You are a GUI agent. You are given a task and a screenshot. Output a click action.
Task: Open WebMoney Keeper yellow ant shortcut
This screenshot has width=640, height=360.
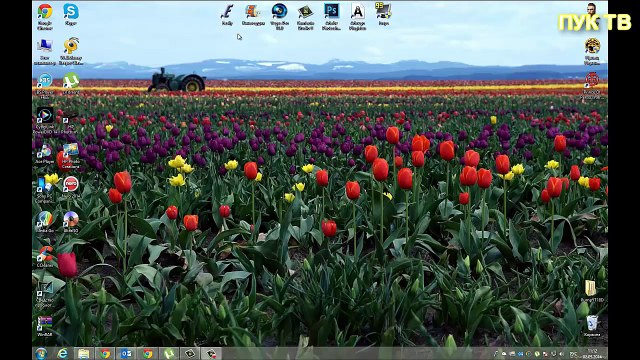[71, 51]
